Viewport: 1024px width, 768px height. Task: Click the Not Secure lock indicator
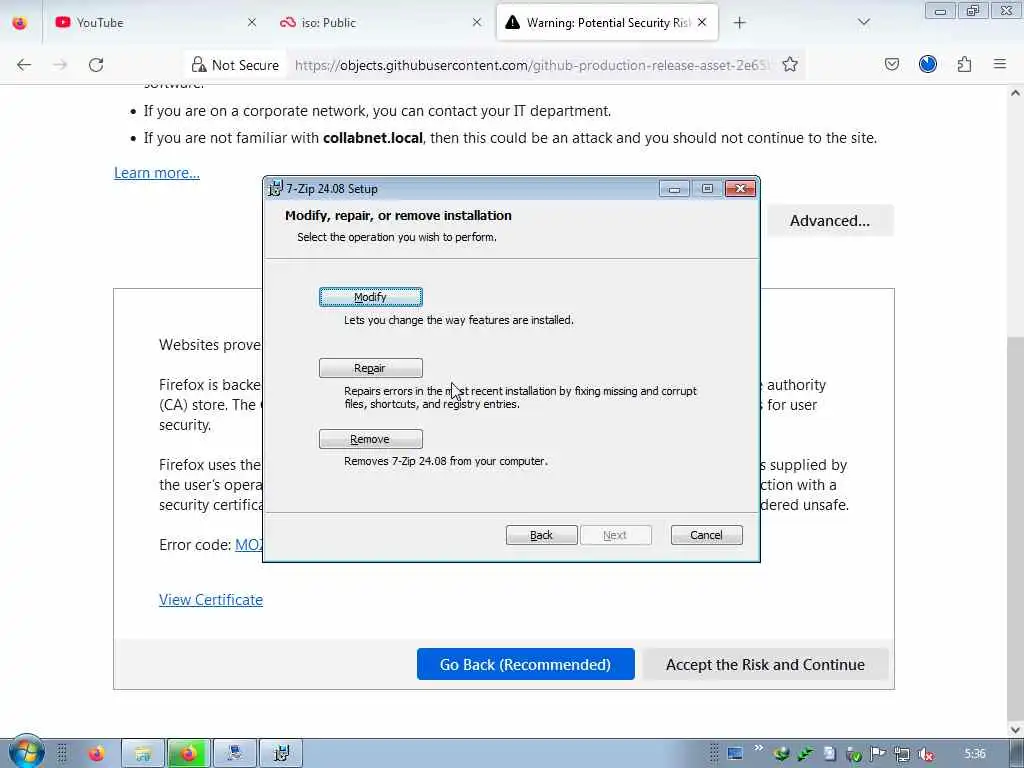(x=235, y=65)
